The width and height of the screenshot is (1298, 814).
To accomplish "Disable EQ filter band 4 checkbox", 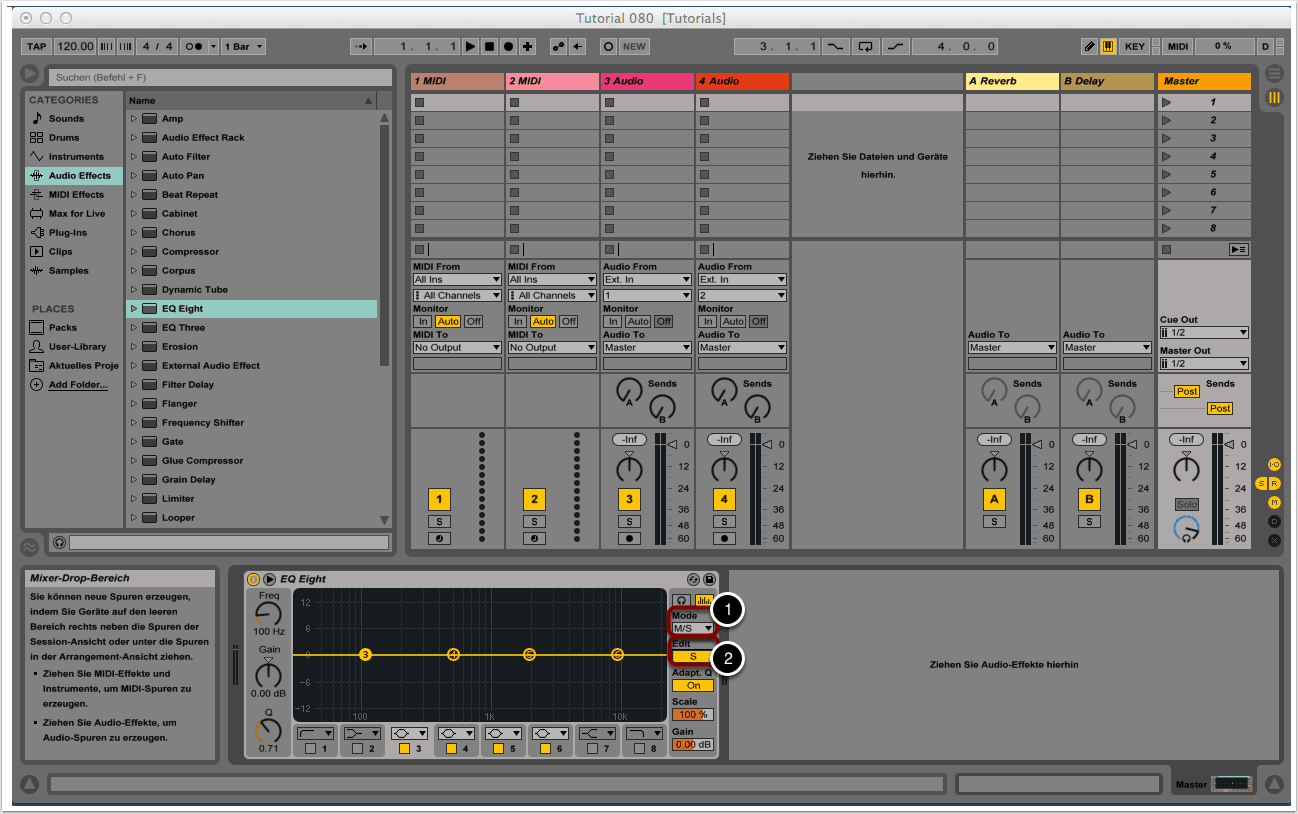I will [x=452, y=748].
